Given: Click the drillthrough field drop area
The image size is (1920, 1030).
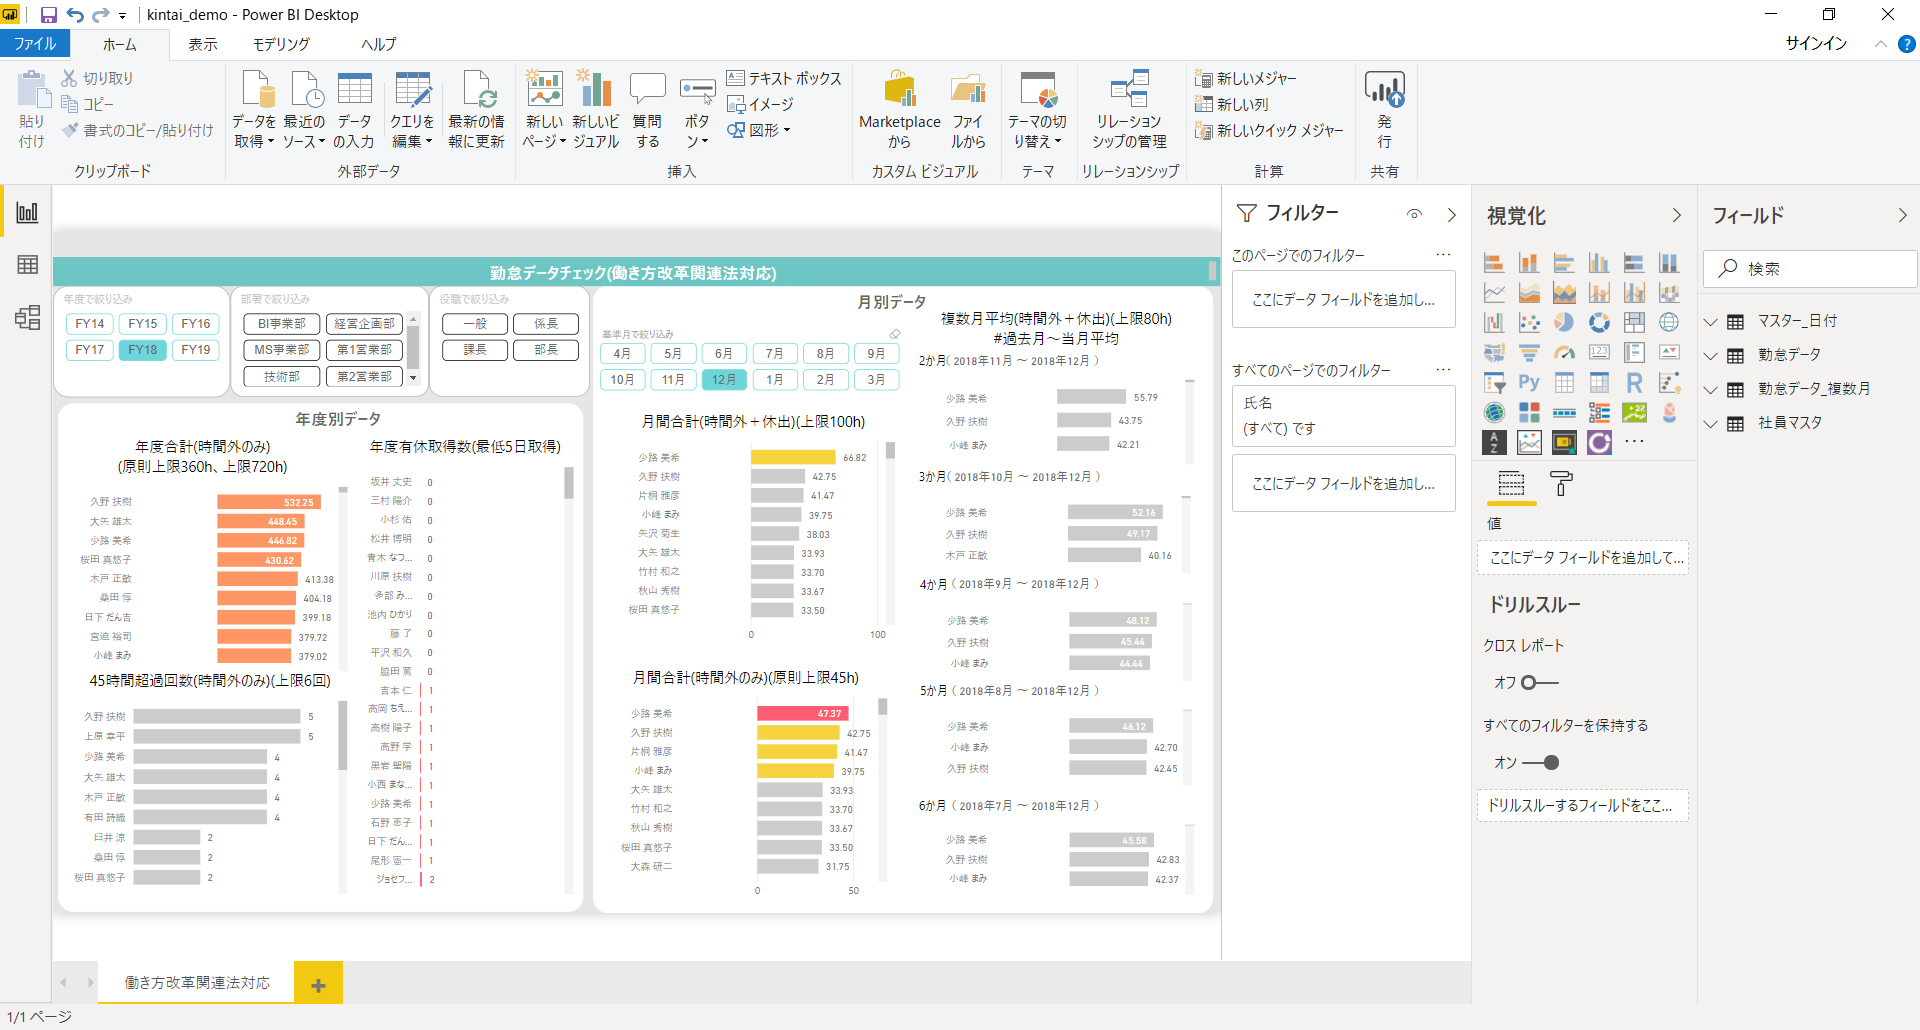Looking at the screenshot, I should [x=1583, y=806].
